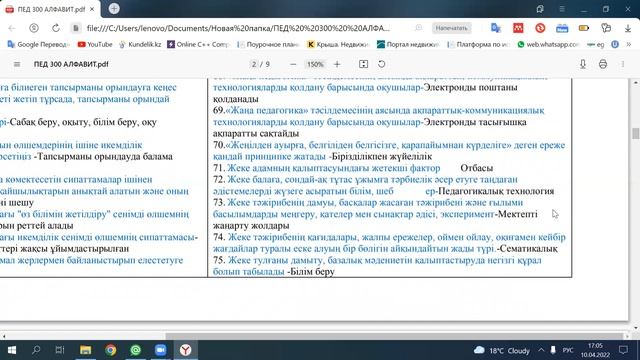Click the blue calendar extension icon
This screenshot has height=360, width=640.
562,28
